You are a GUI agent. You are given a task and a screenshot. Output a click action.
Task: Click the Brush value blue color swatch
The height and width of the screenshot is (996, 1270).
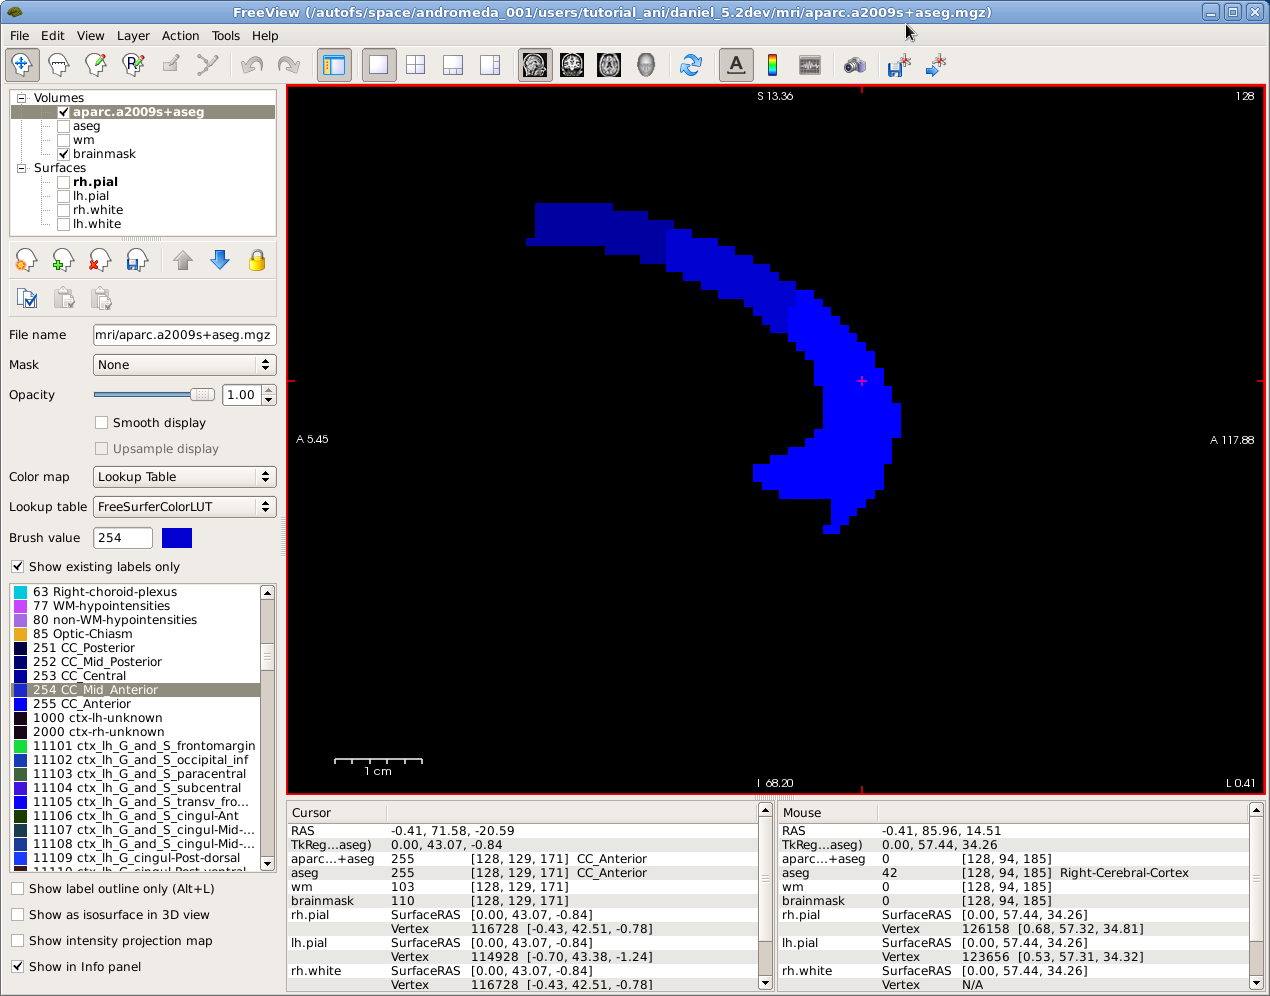coord(177,538)
